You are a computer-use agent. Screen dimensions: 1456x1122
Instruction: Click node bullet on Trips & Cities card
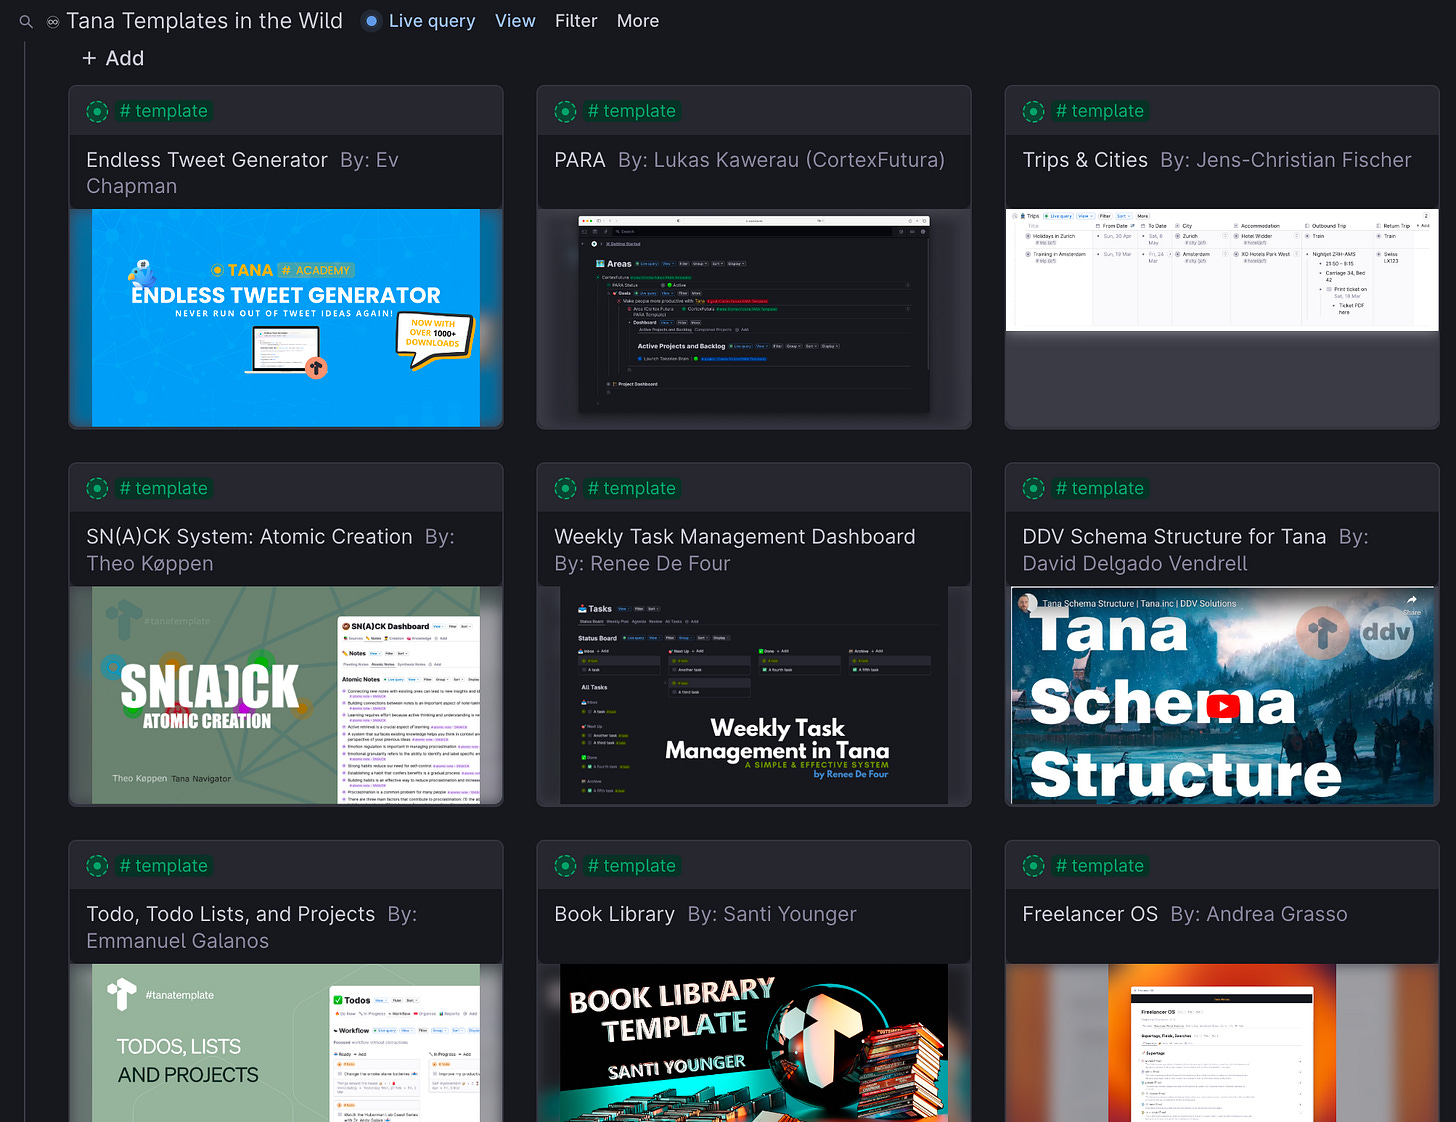(x=1033, y=111)
